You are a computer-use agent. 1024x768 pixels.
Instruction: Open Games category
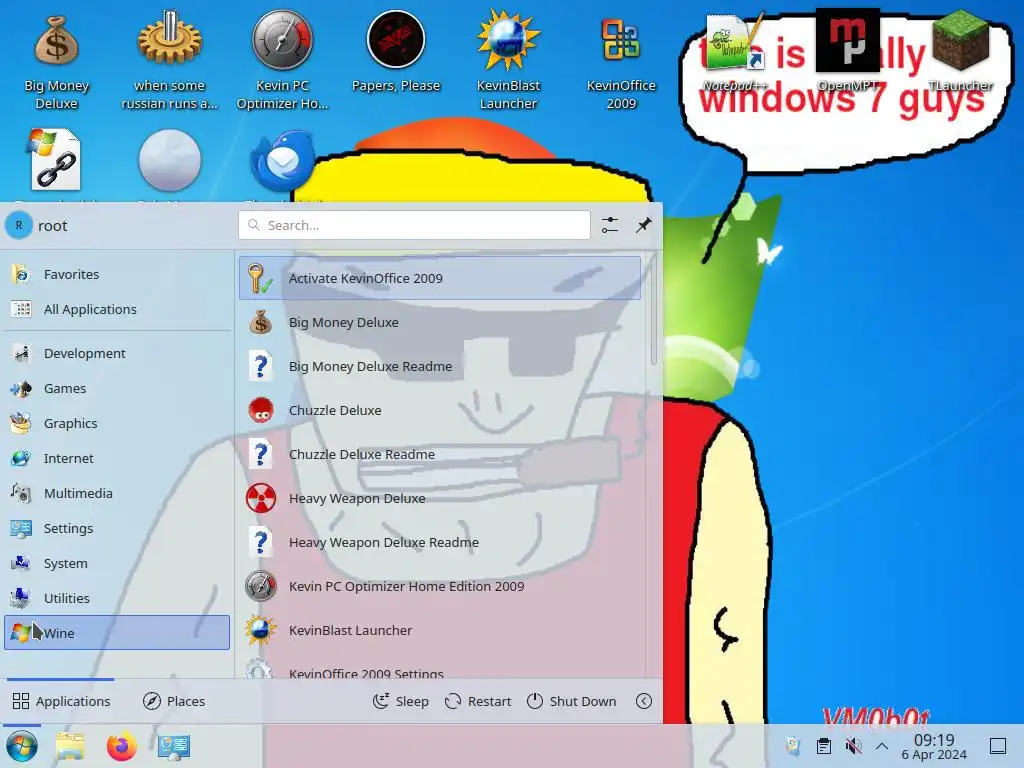click(x=118, y=389)
